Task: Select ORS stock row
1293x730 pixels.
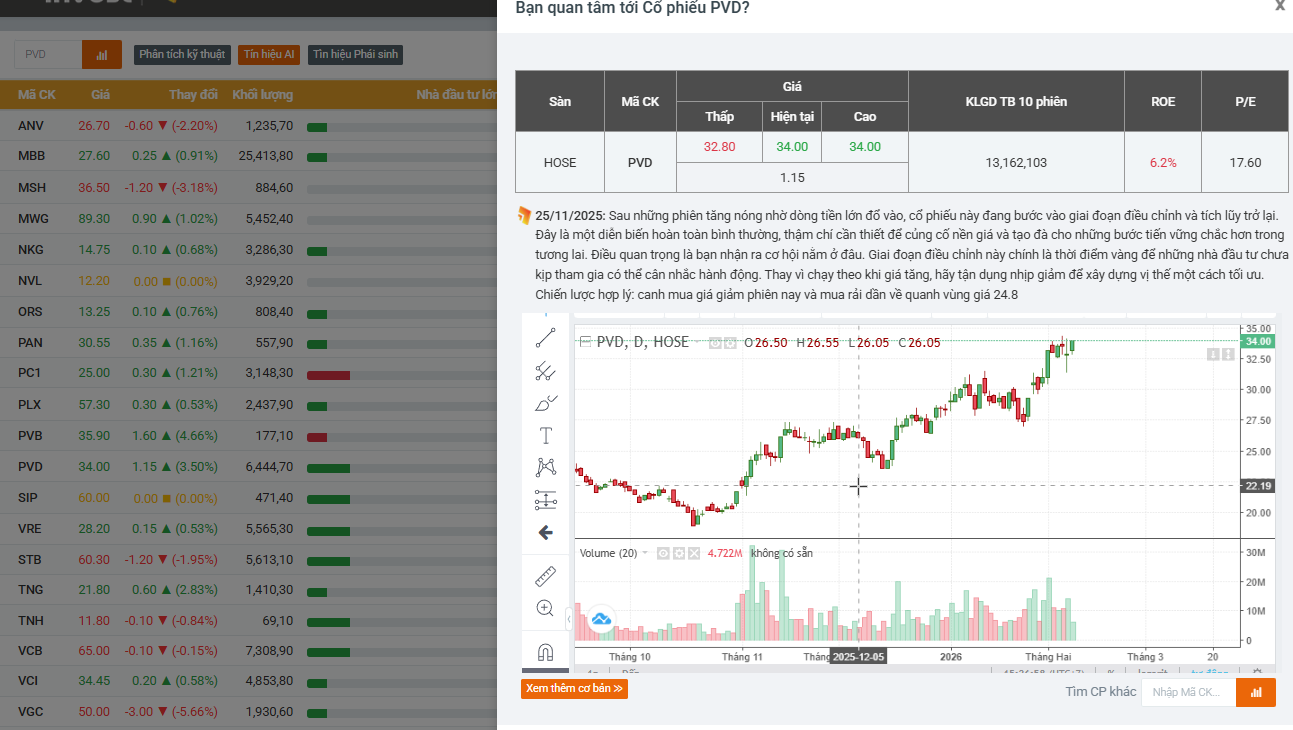Action: tap(248, 312)
